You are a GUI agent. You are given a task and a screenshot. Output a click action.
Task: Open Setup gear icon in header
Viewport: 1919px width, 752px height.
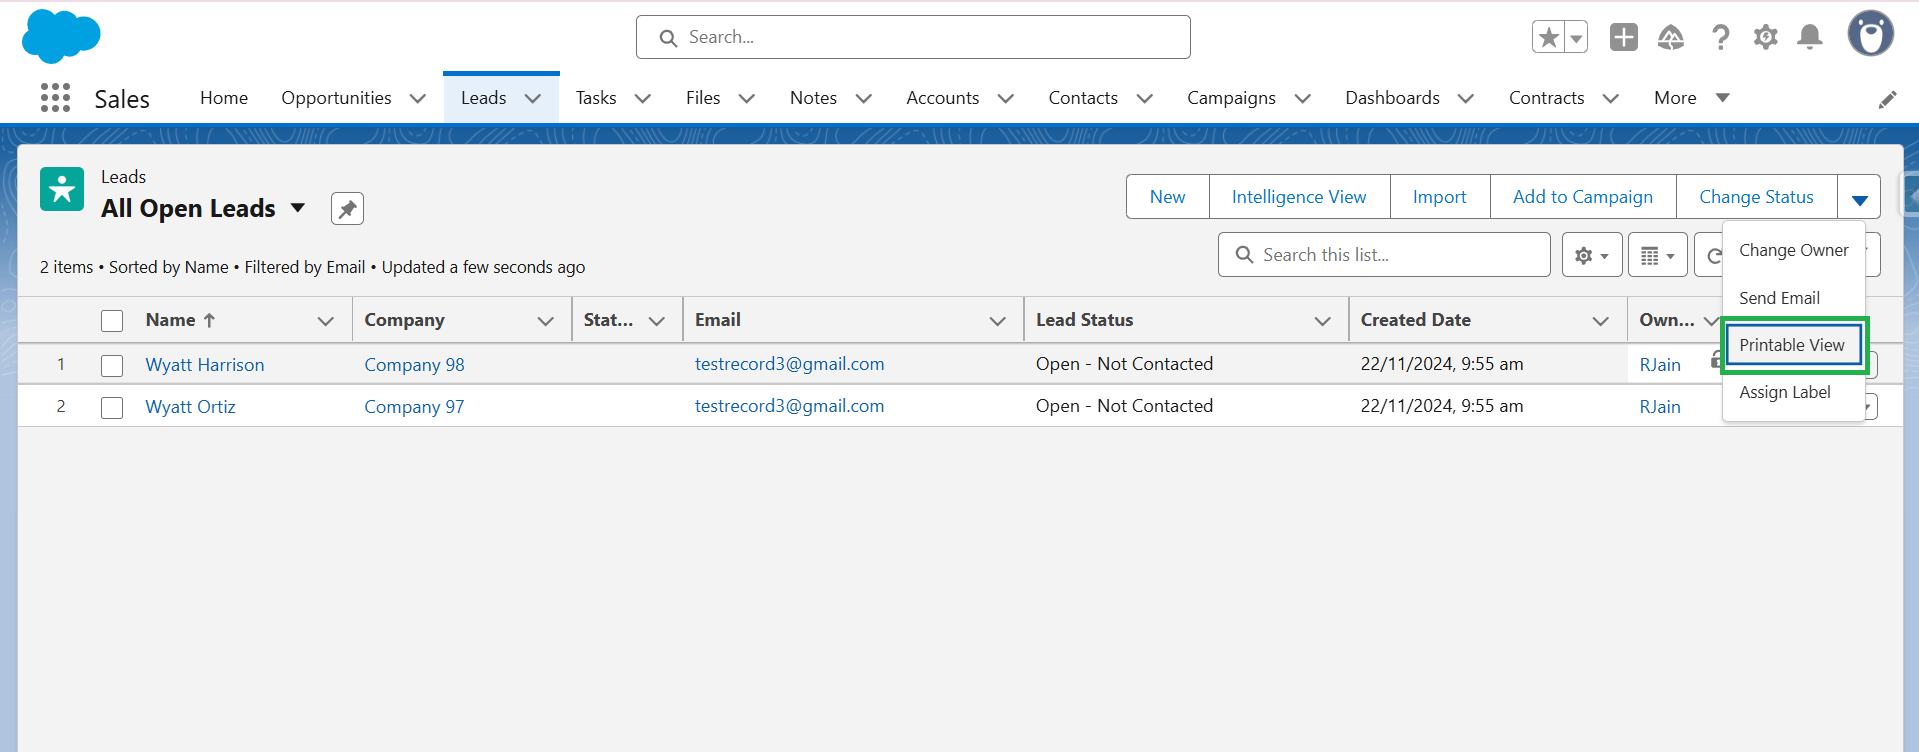(1765, 38)
